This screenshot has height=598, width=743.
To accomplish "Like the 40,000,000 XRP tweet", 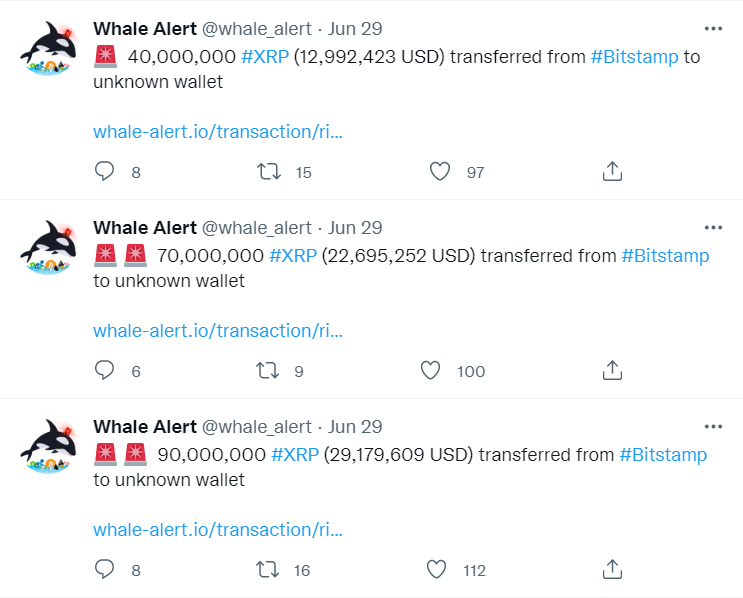I will click(440, 172).
